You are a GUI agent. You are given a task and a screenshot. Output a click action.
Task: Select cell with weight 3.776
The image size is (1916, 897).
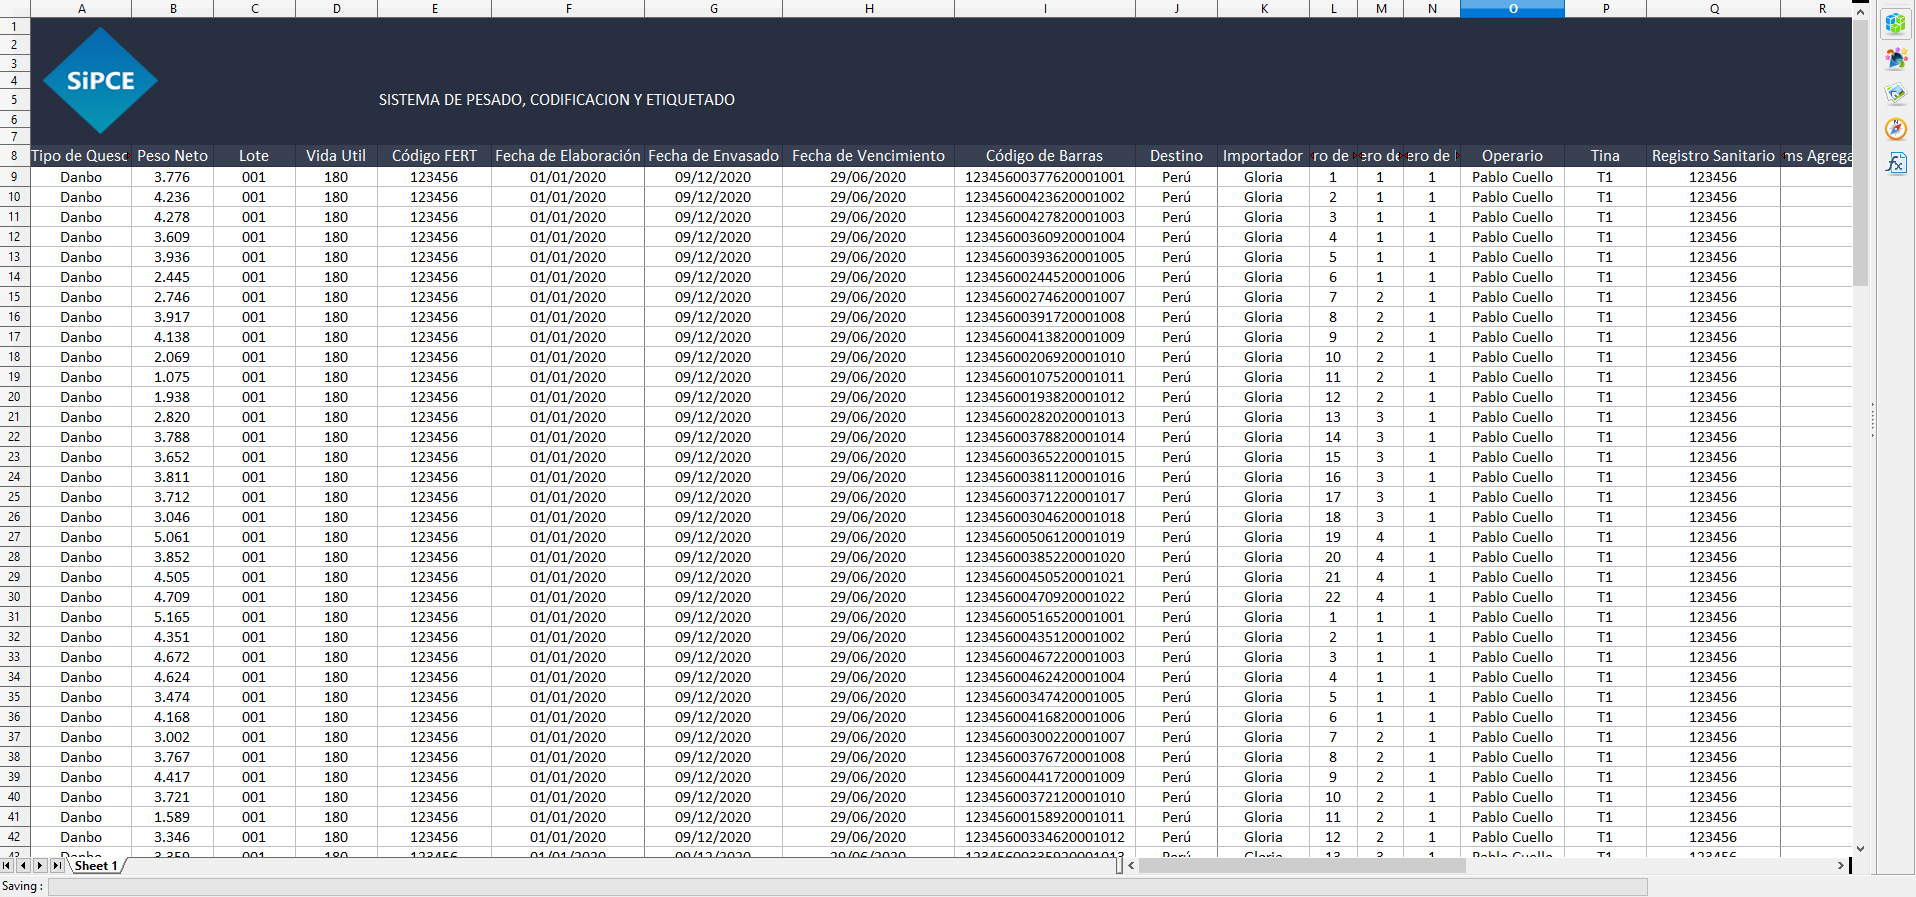pos(173,177)
